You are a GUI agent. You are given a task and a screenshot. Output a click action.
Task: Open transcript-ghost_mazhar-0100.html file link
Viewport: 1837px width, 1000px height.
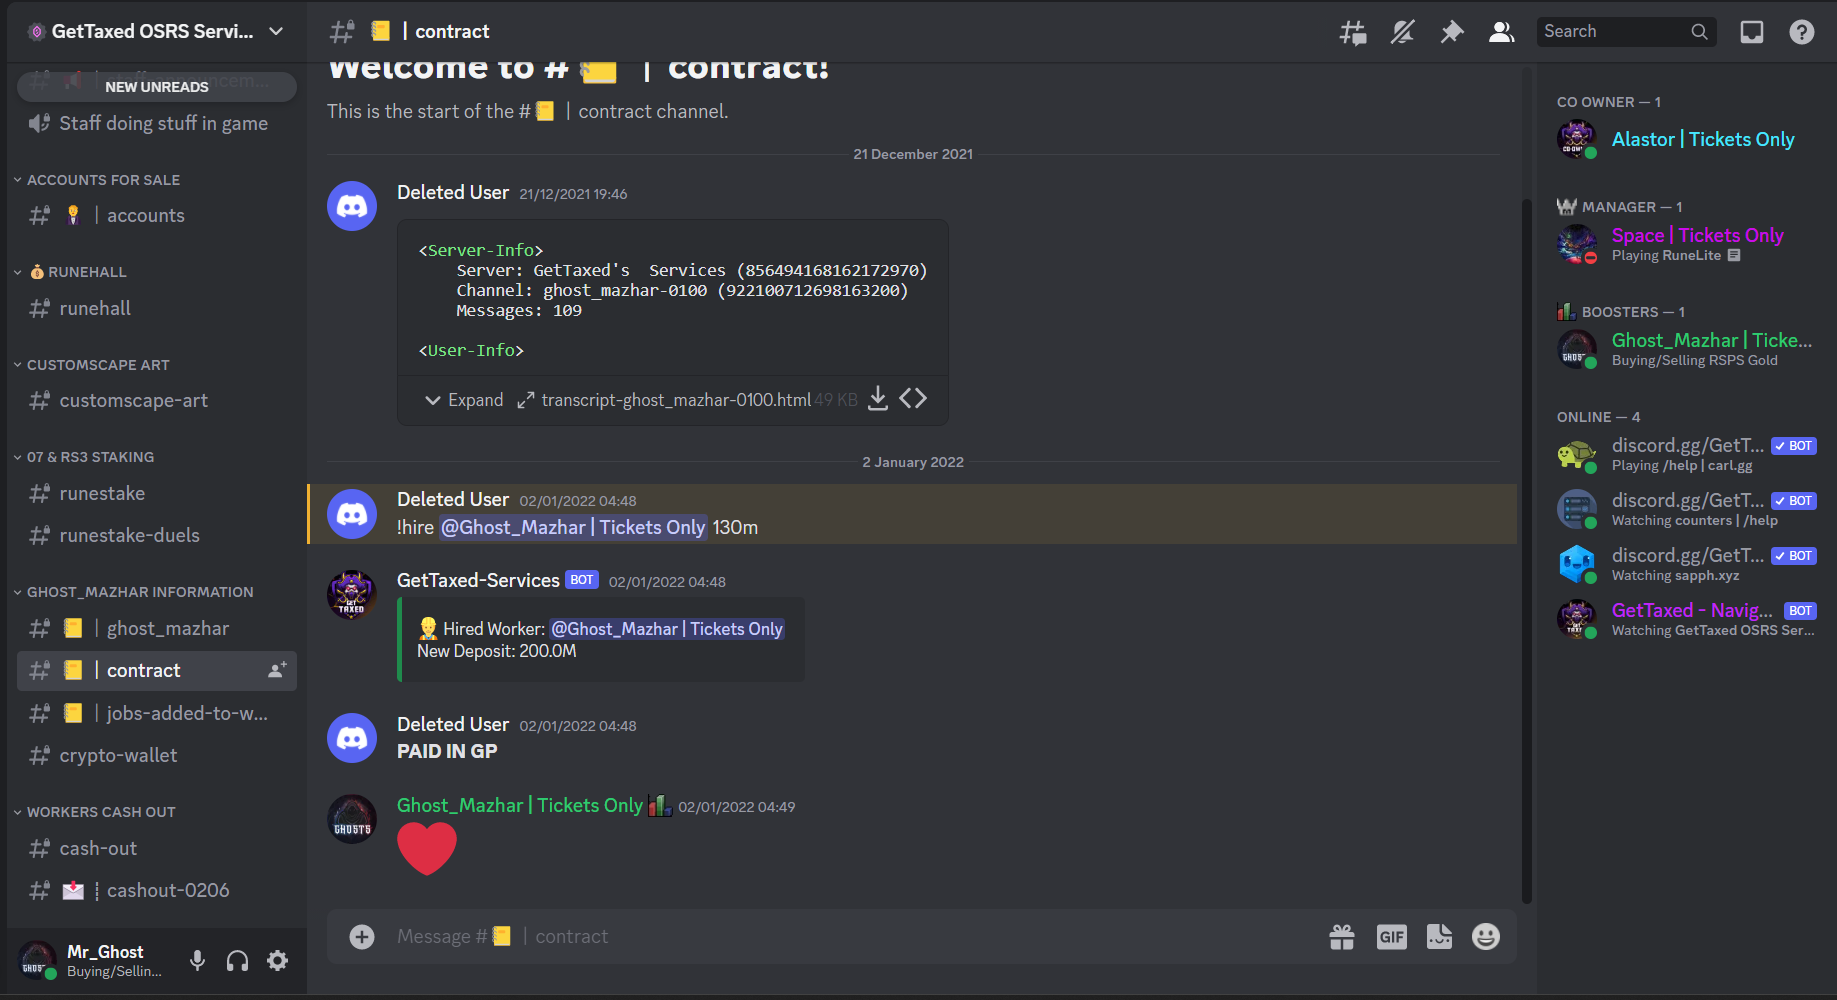[676, 400]
